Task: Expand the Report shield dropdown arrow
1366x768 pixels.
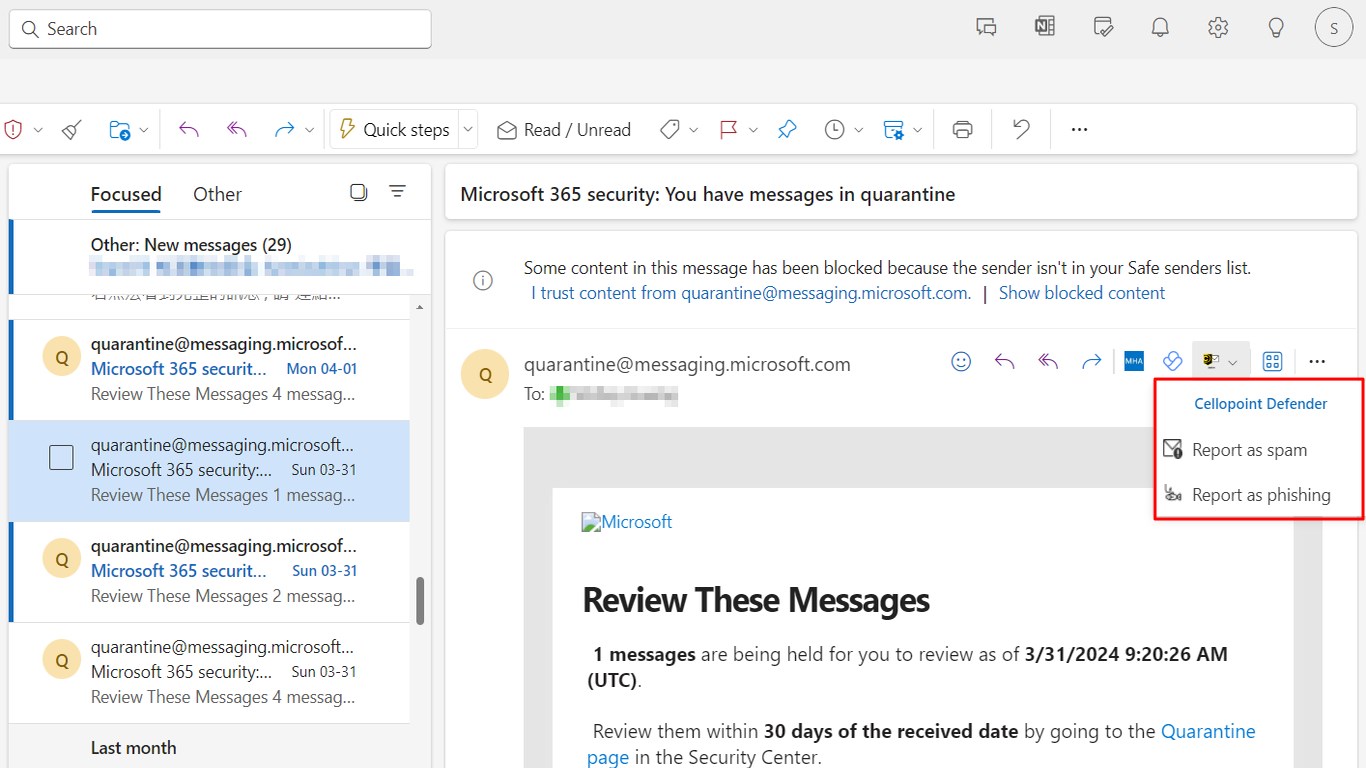Action: tap(38, 131)
